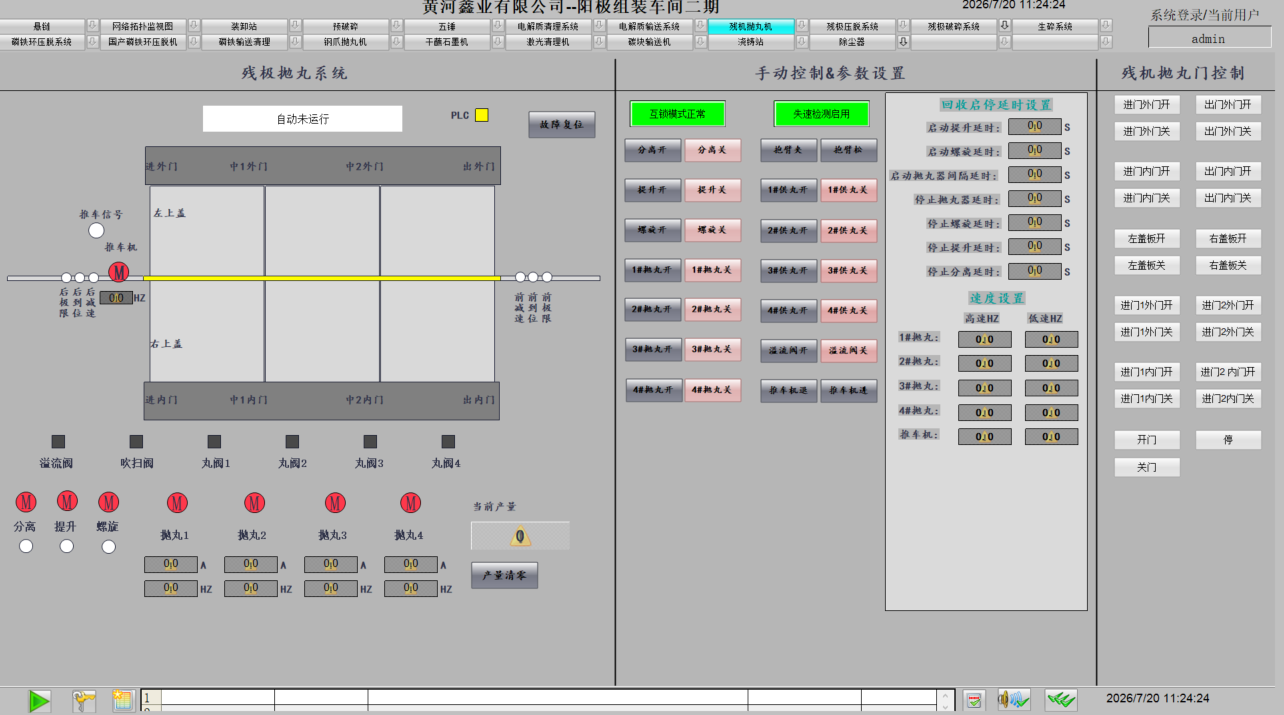Click the 推车机 red motor icon
Screen dimensions: 1284x715
119,271
